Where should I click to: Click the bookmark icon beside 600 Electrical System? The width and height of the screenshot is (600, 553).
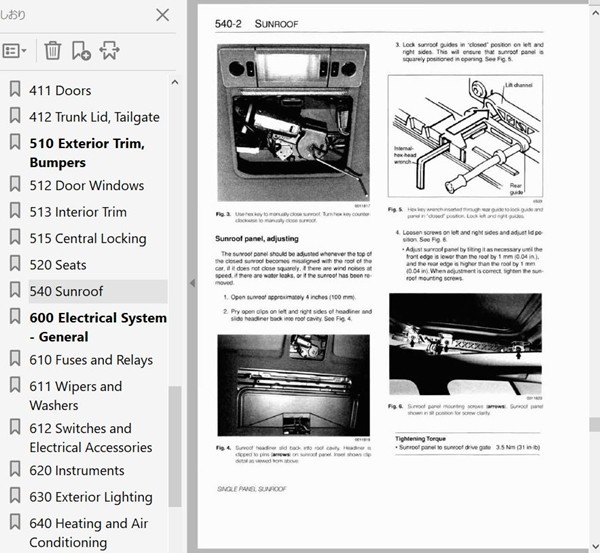[15, 316]
